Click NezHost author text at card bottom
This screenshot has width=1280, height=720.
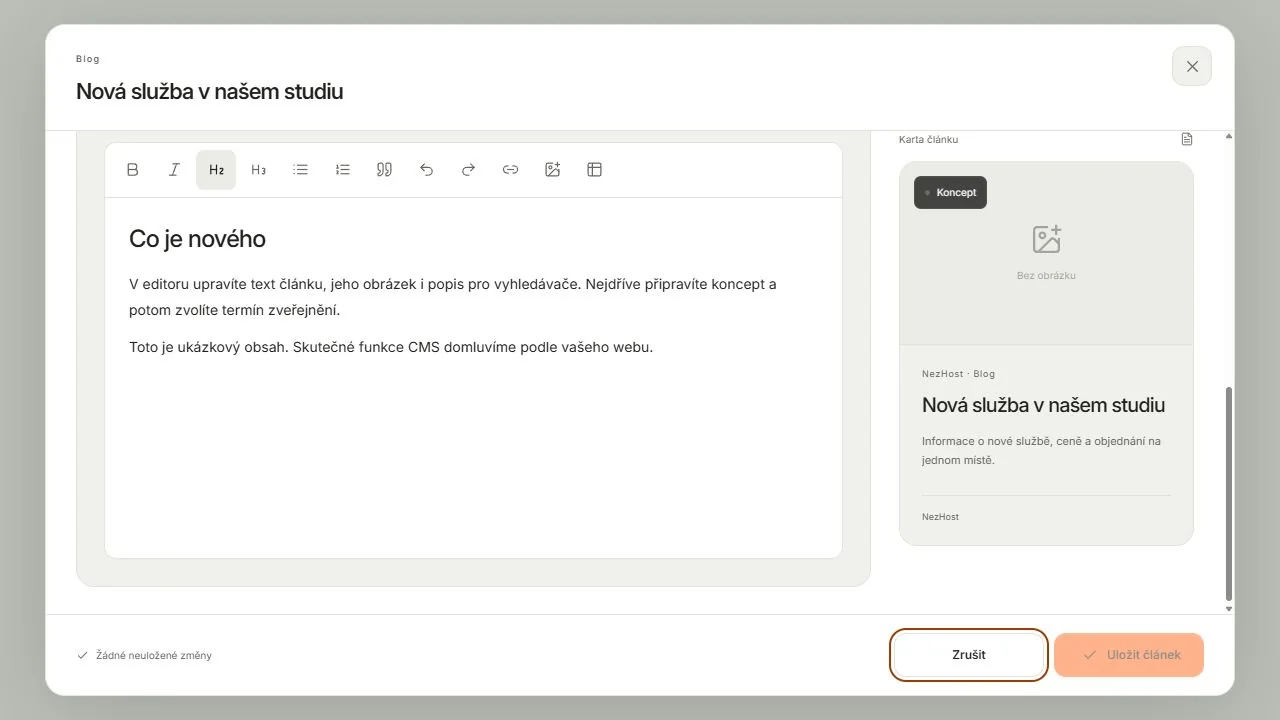point(940,517)
